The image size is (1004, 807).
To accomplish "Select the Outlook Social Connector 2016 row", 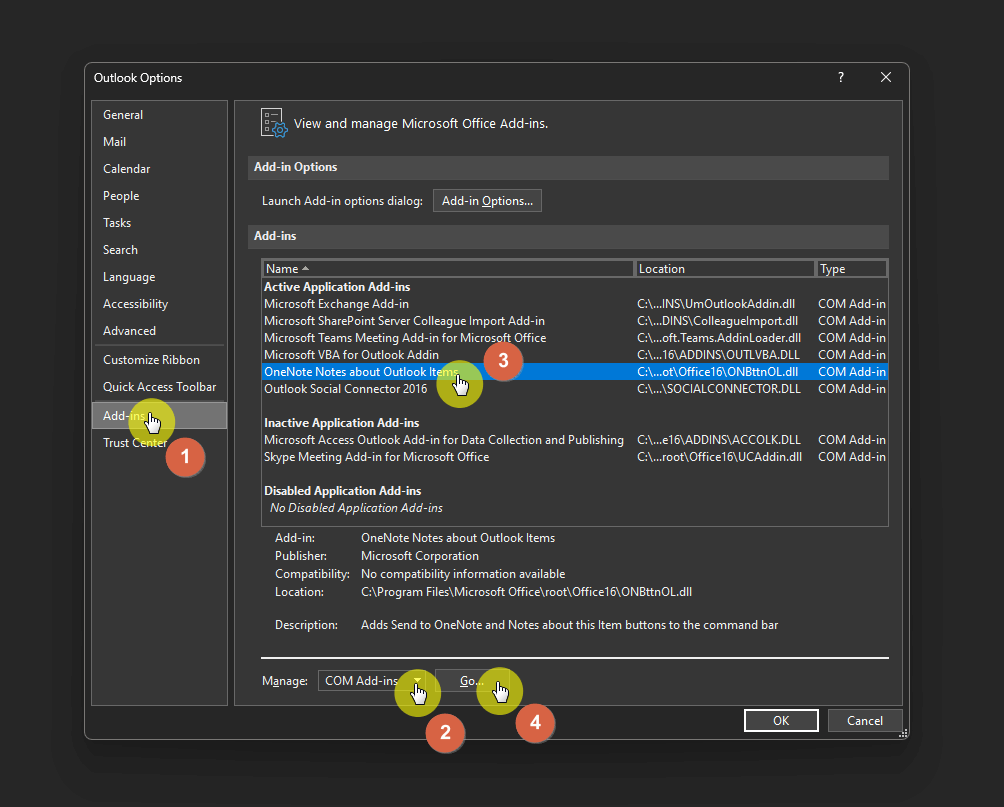I will tap(574, 388).
